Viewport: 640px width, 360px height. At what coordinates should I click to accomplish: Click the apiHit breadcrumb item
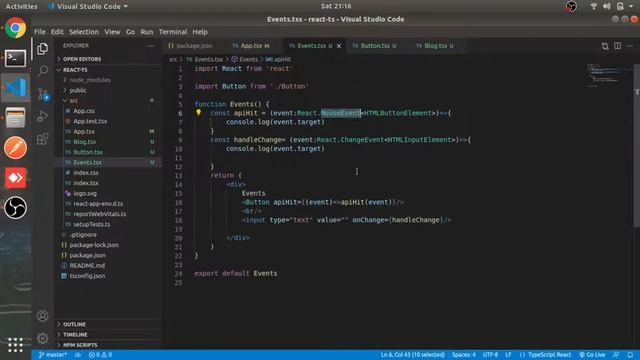pos(278,59)
